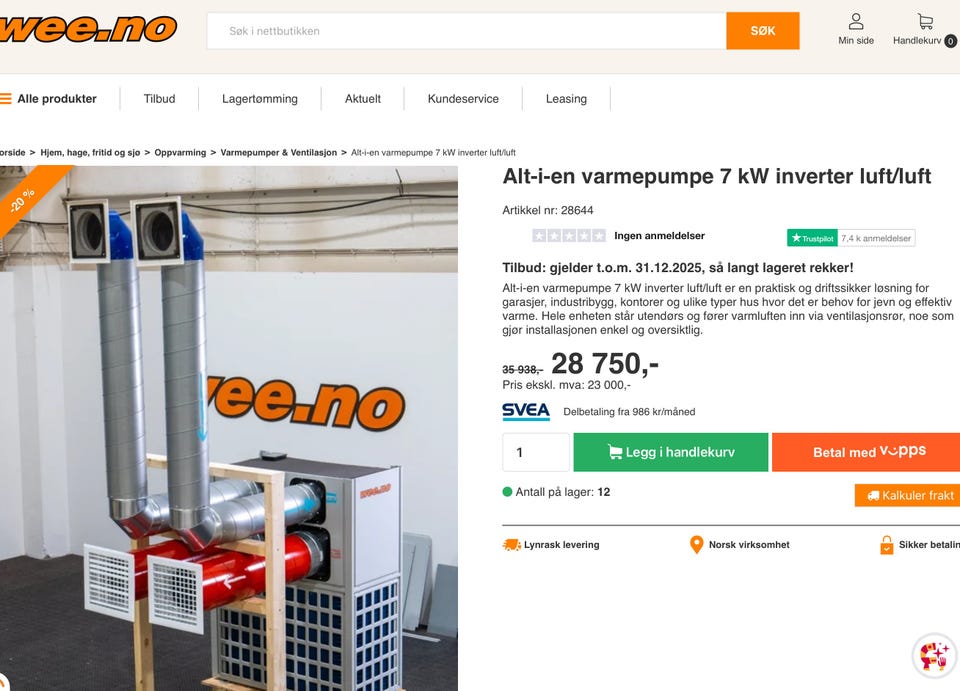This screenshot has height=691, width=960.
Task: Open the Handlekurv shopping cart icon
Action: (x=925, y=22)
